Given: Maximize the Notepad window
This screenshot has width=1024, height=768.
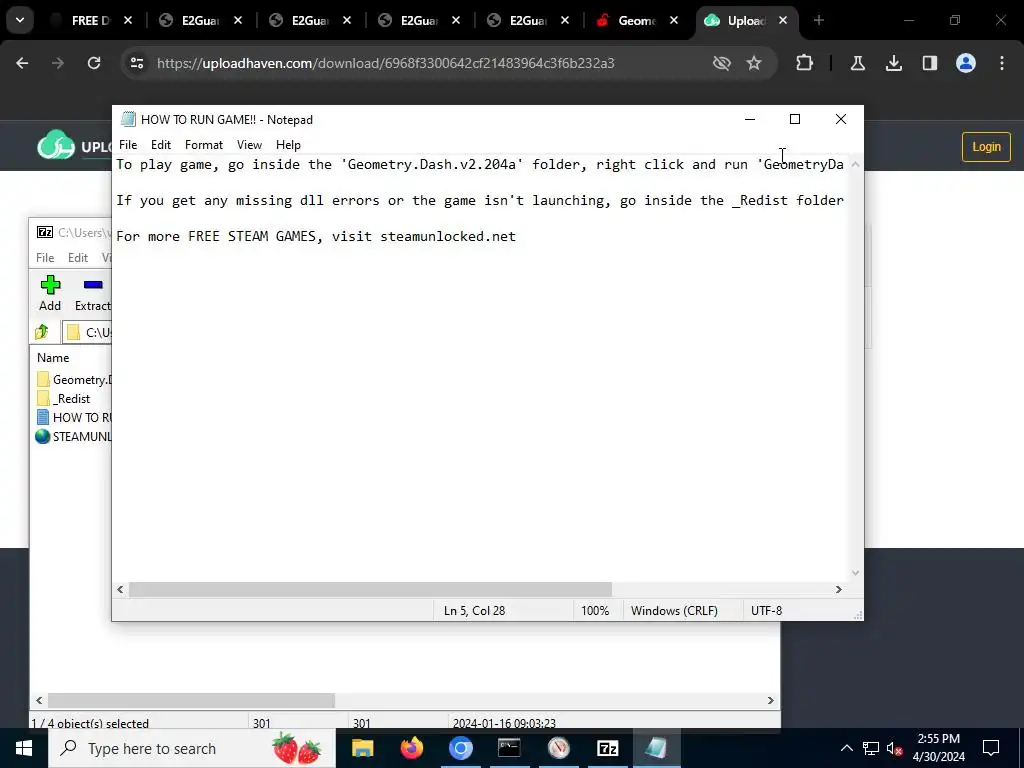Looking at the screenshot, I should [795, 119].
